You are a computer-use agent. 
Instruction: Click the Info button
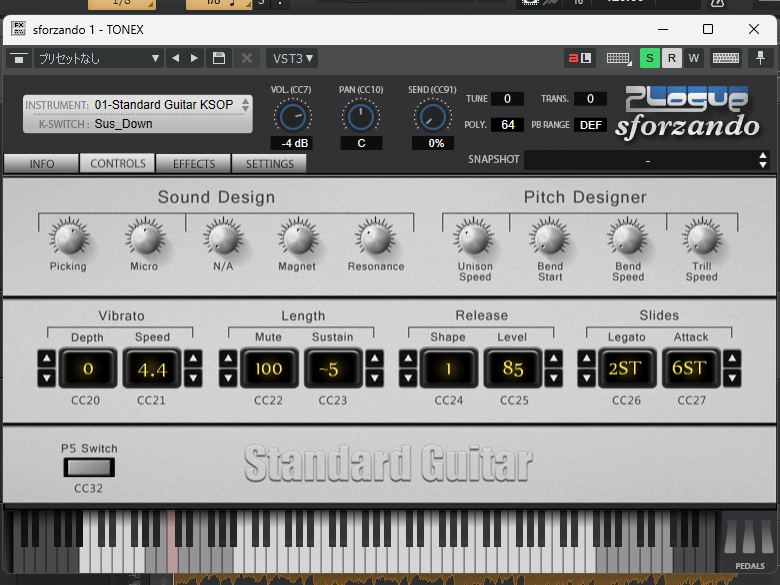click(x=42, y=164)
